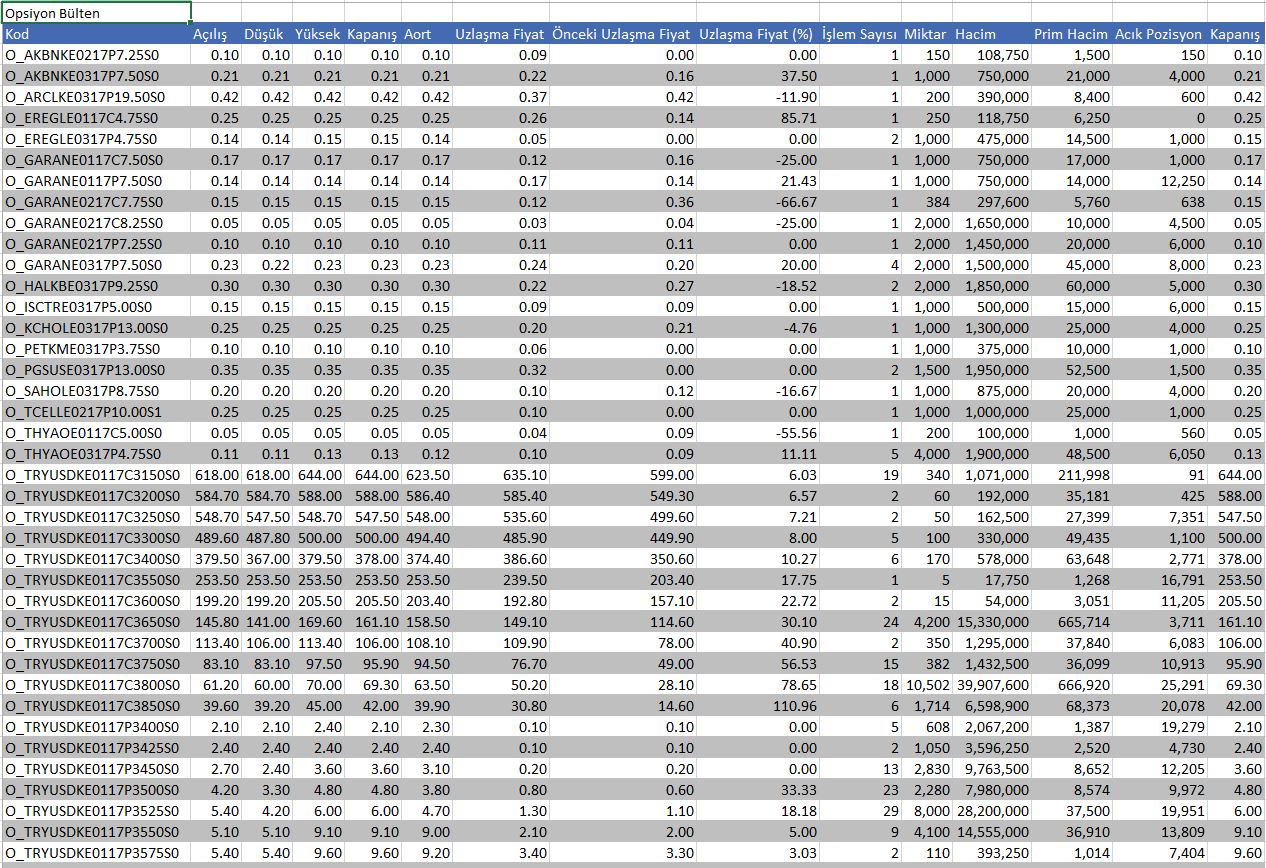The image size is (1266, 868).
Task: Click the 'Kod' column header
Action: point(96,34)
